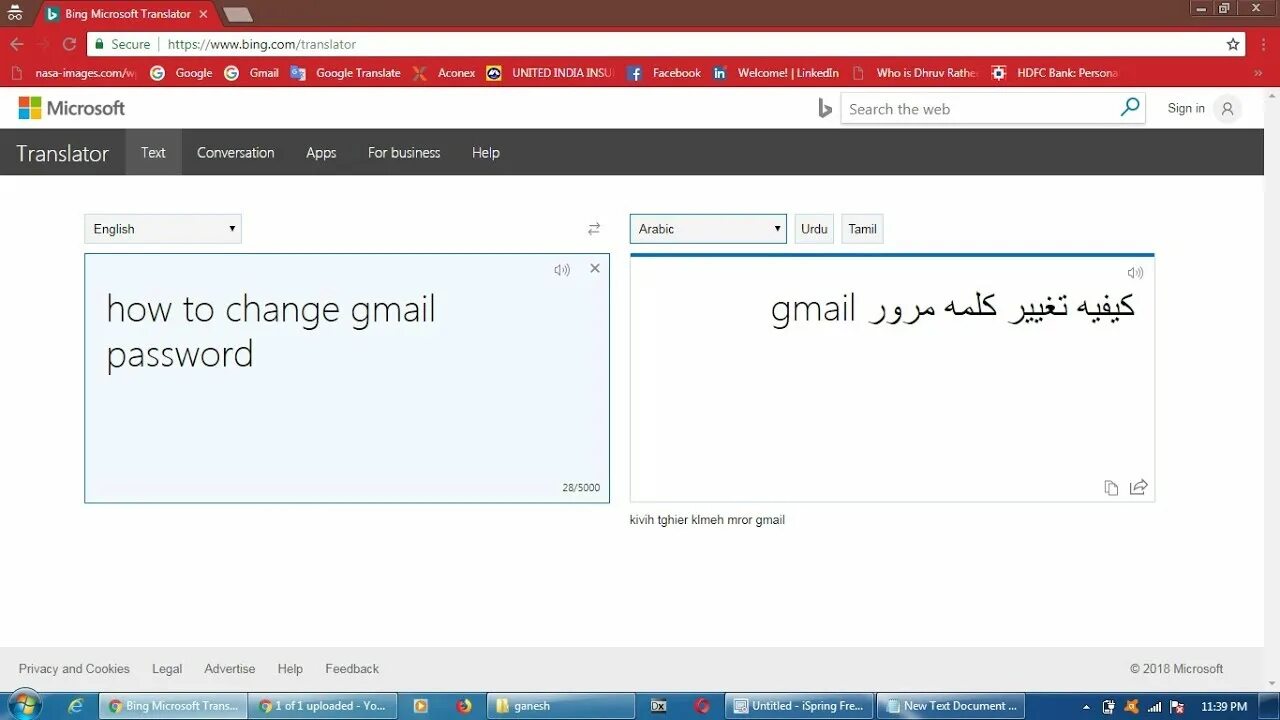Open the HDFC Bank bookmark

tap(1054, 73)
